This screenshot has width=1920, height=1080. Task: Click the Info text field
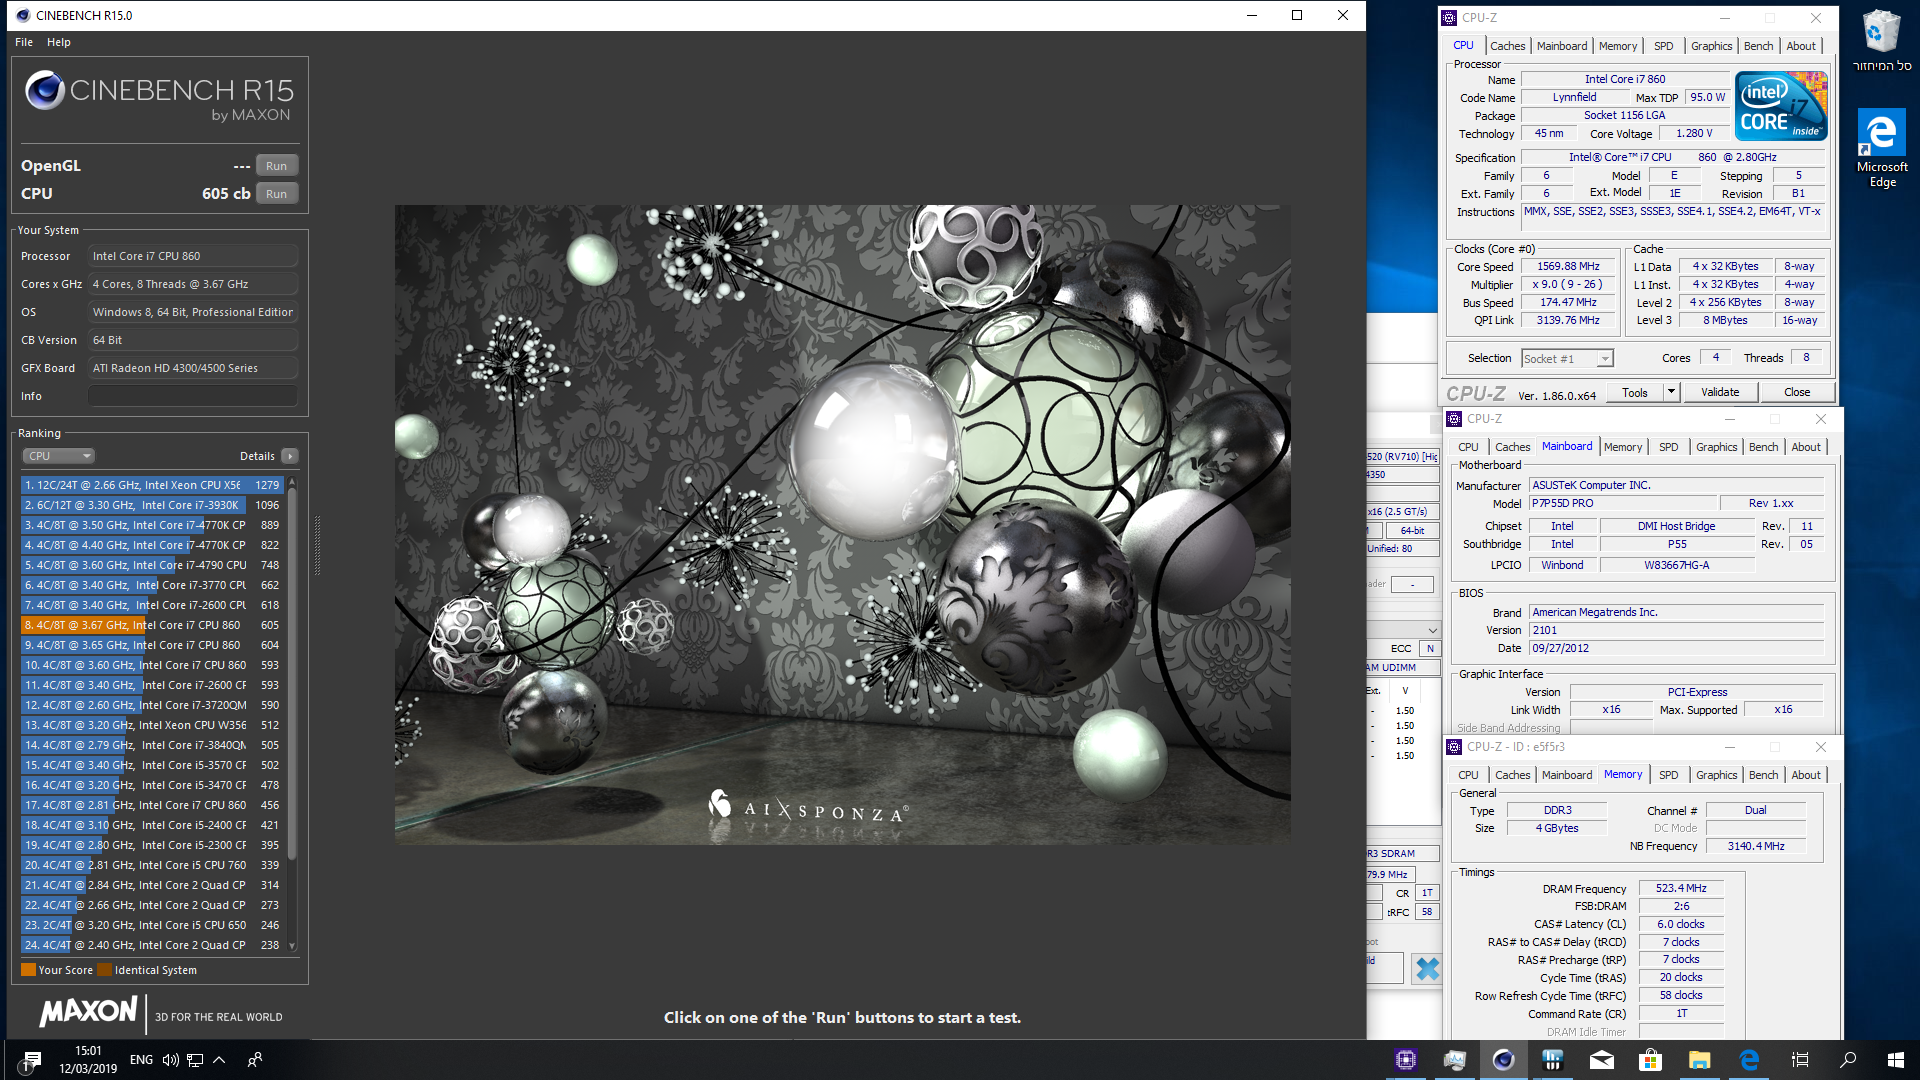193,396
